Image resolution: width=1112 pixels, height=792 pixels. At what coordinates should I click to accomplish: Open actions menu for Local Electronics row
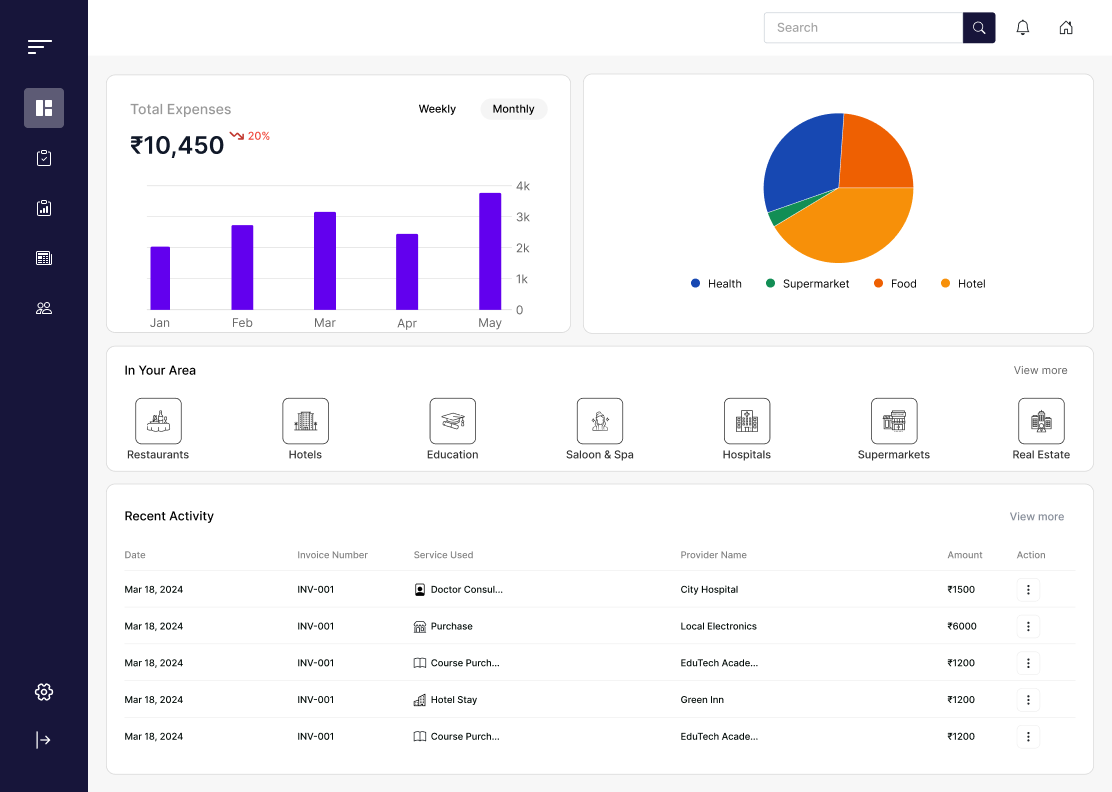pos(1028,626)
